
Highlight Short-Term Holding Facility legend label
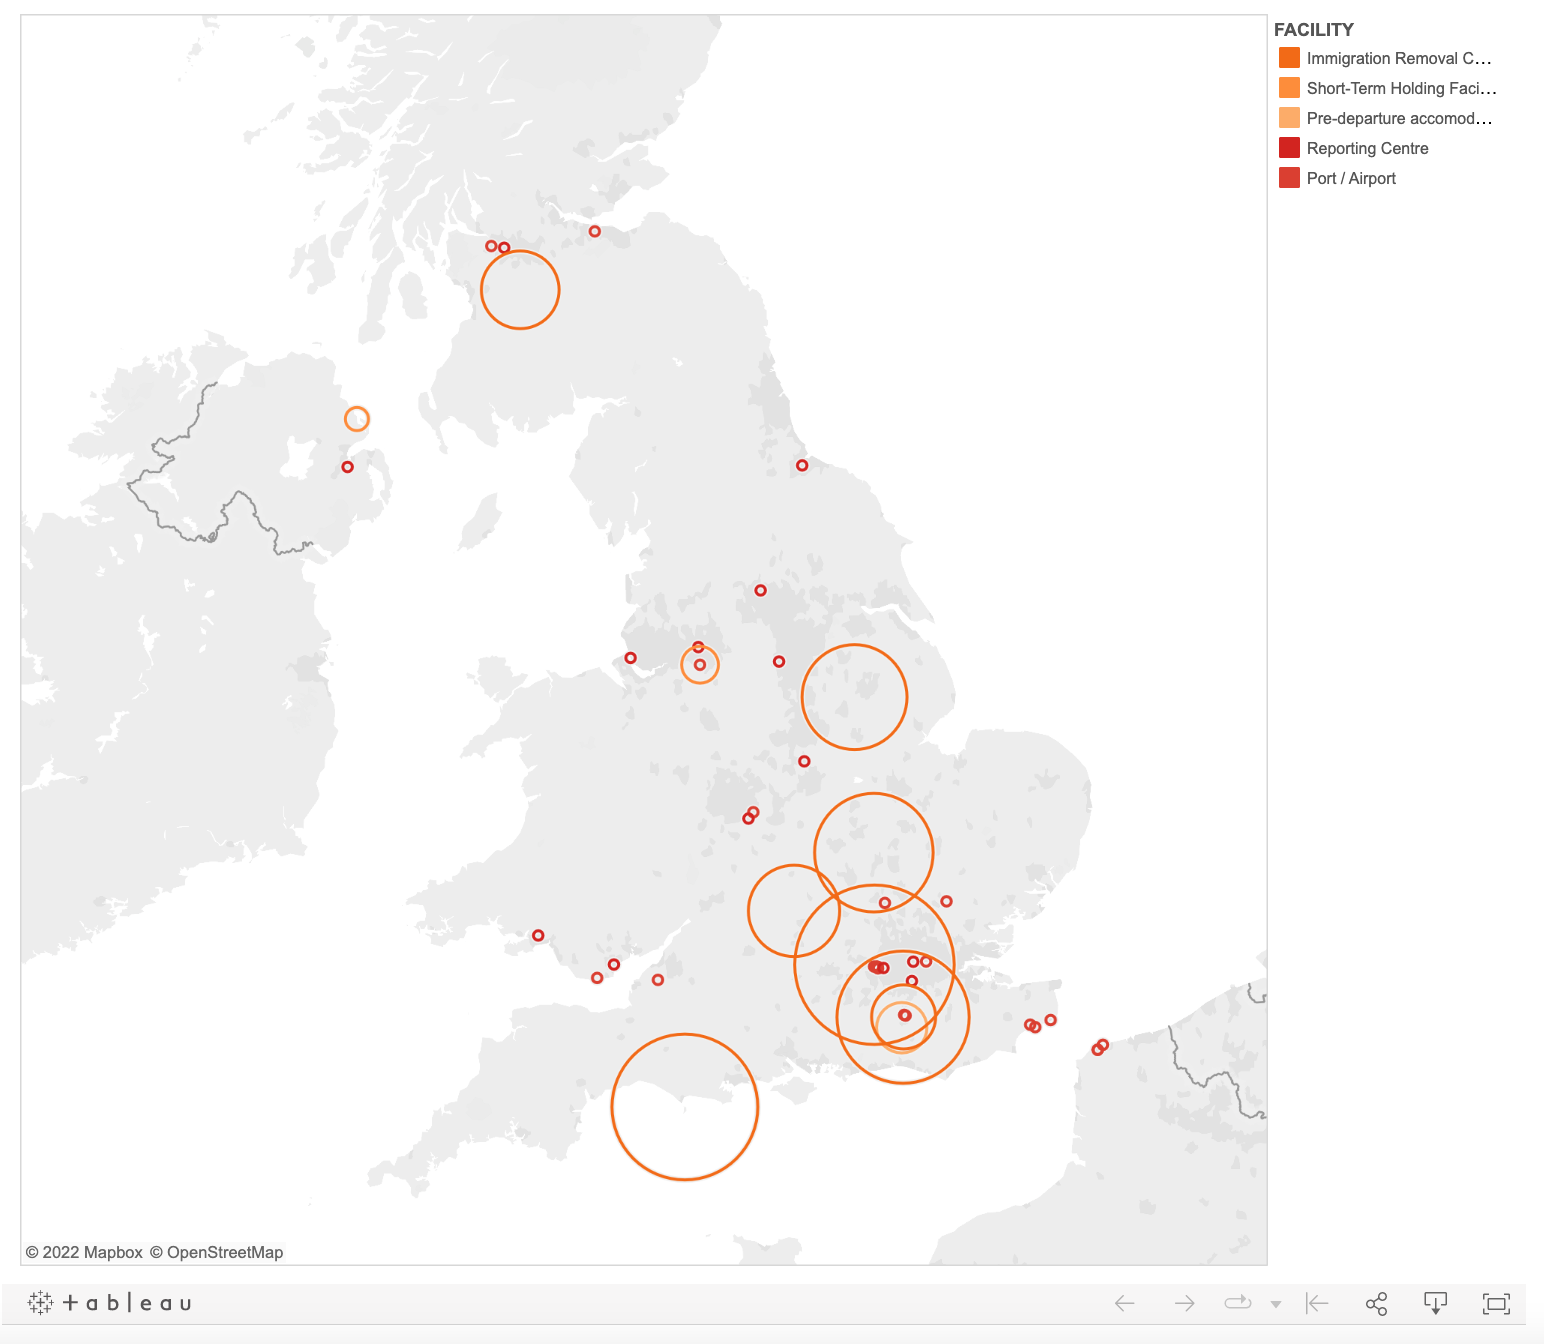[1401, 88]
